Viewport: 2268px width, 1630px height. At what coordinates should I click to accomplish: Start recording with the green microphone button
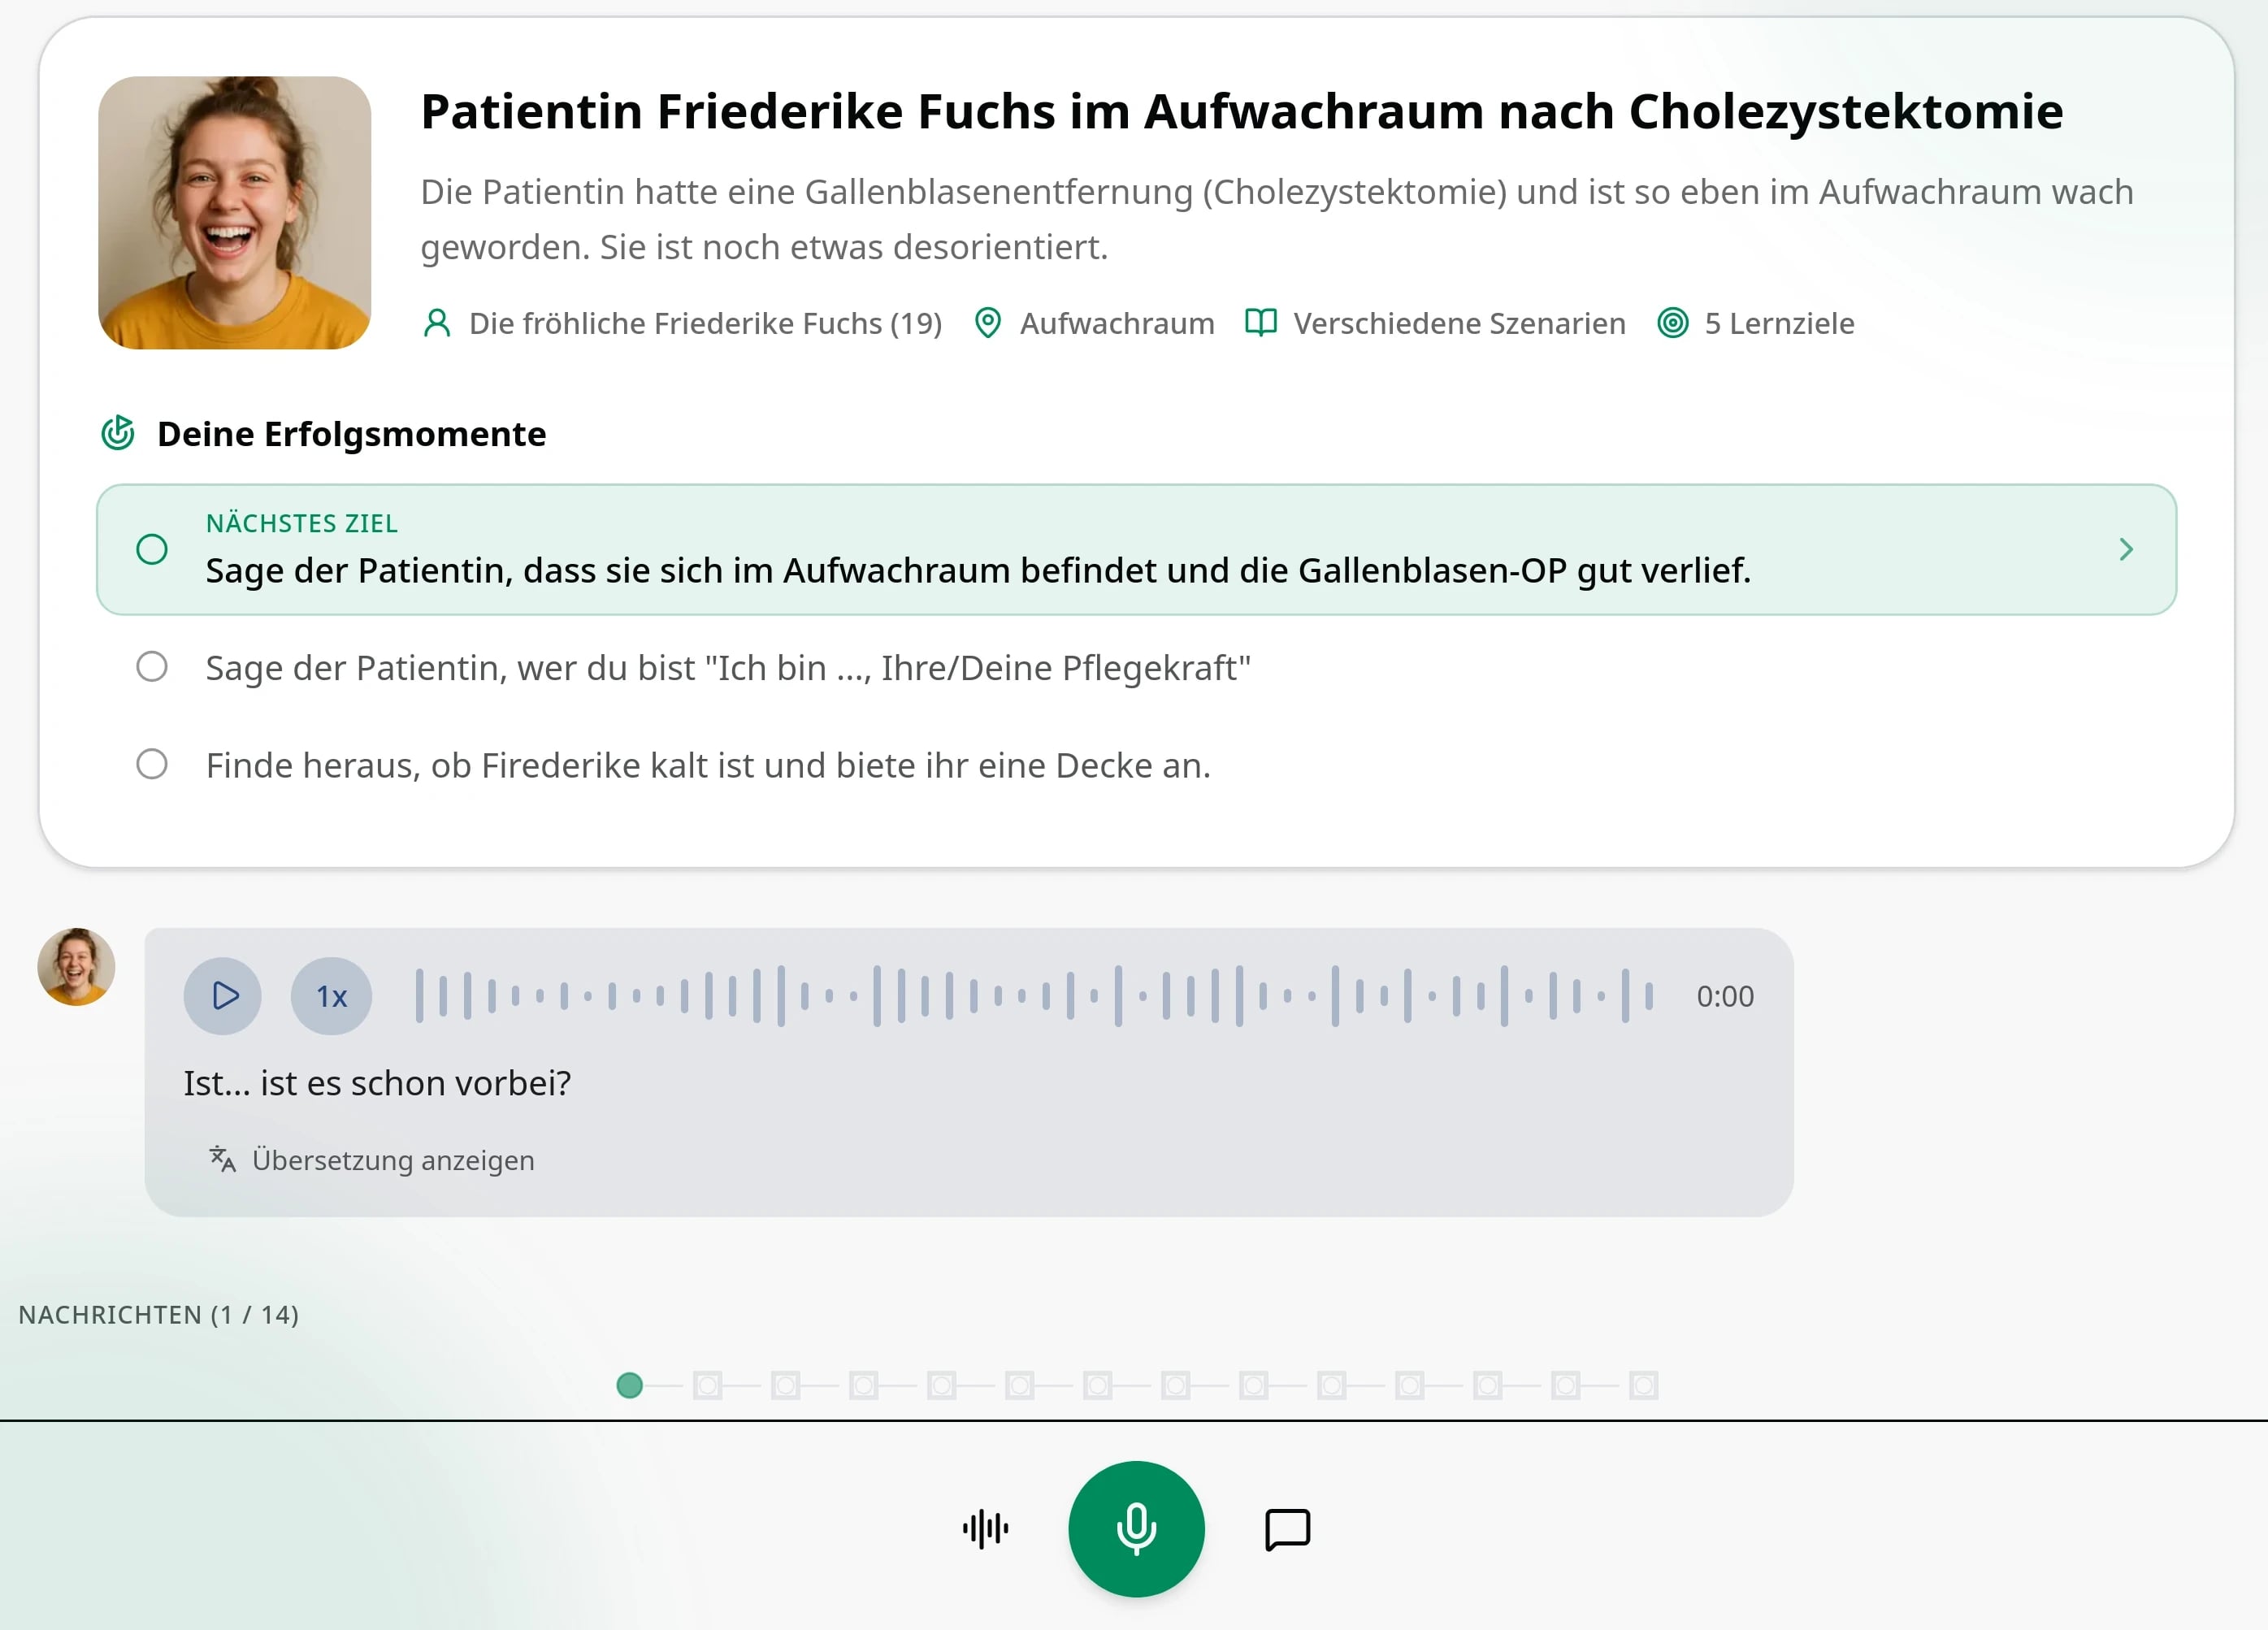pos(1136,1528)
